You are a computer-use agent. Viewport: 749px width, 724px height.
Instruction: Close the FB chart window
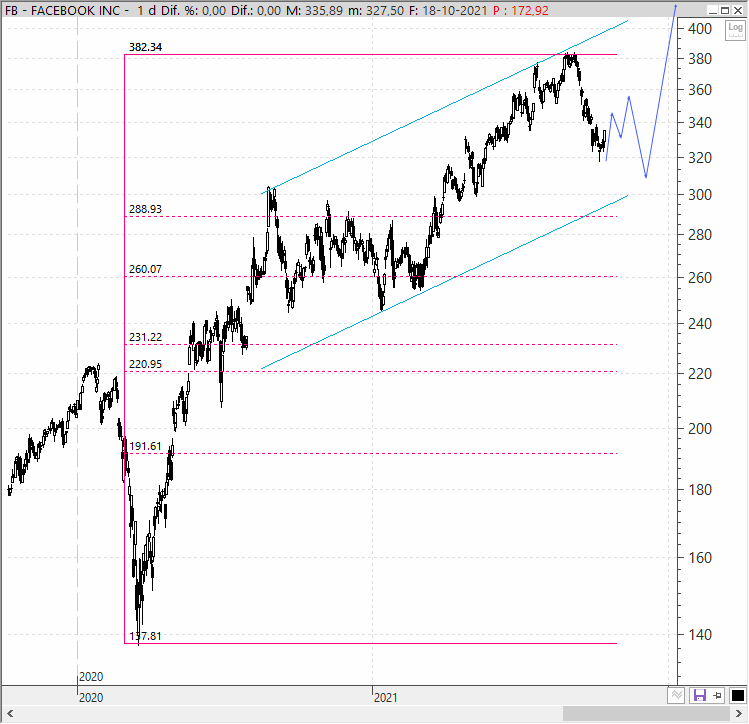click(x=738, y=10)
